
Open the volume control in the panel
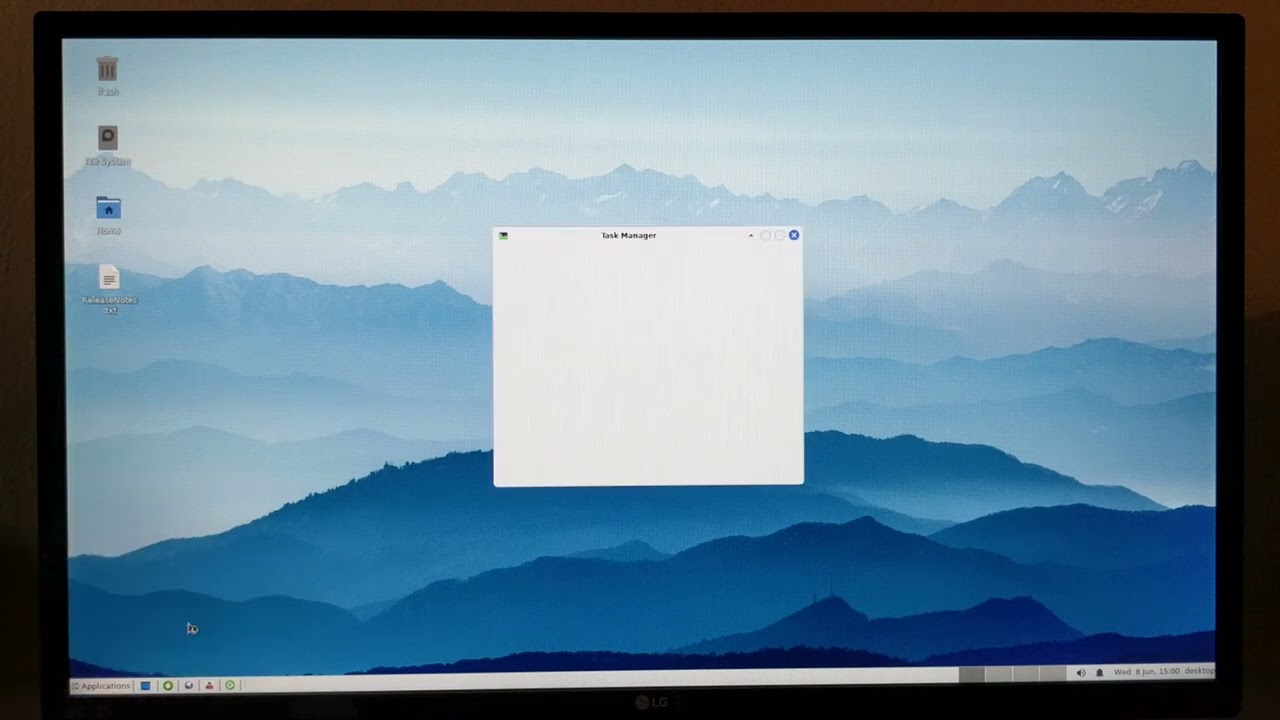[1081, 673]
